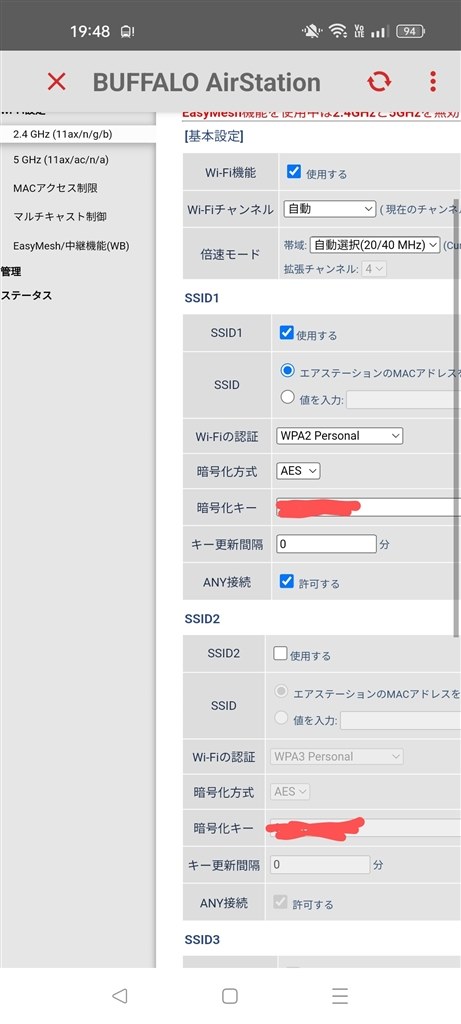Toggle the Wi-Fi機能 使用する checkbox
The image size is (461, 1024).
coord(294,172)
